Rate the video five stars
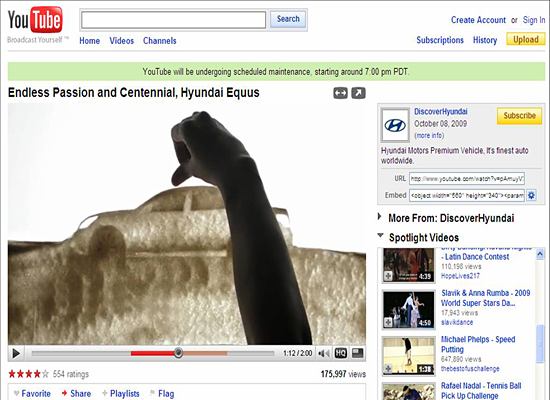The image size is (550, 400). [x=45, y=374]
